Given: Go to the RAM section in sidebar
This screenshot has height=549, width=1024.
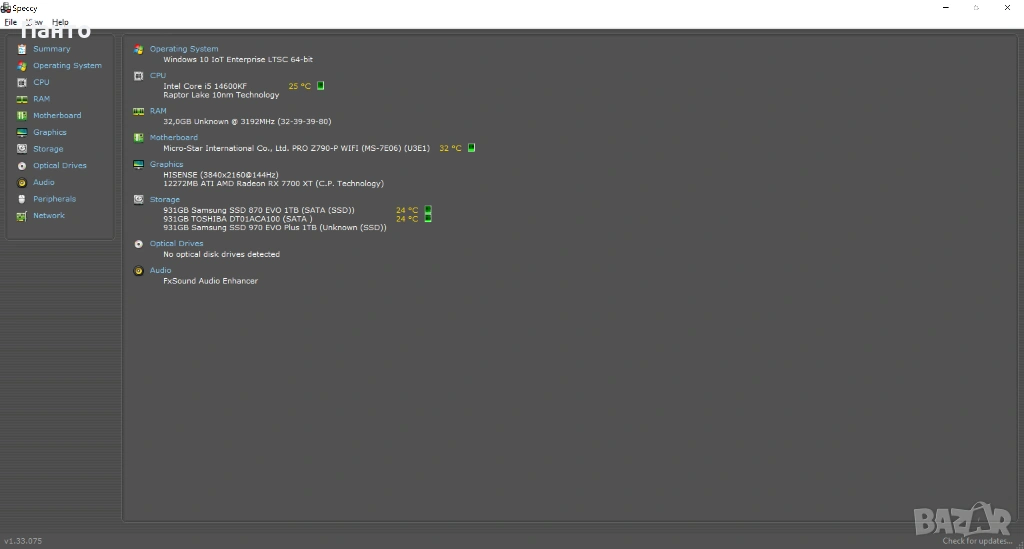Looking at the screenshot, I should [41, 99].
